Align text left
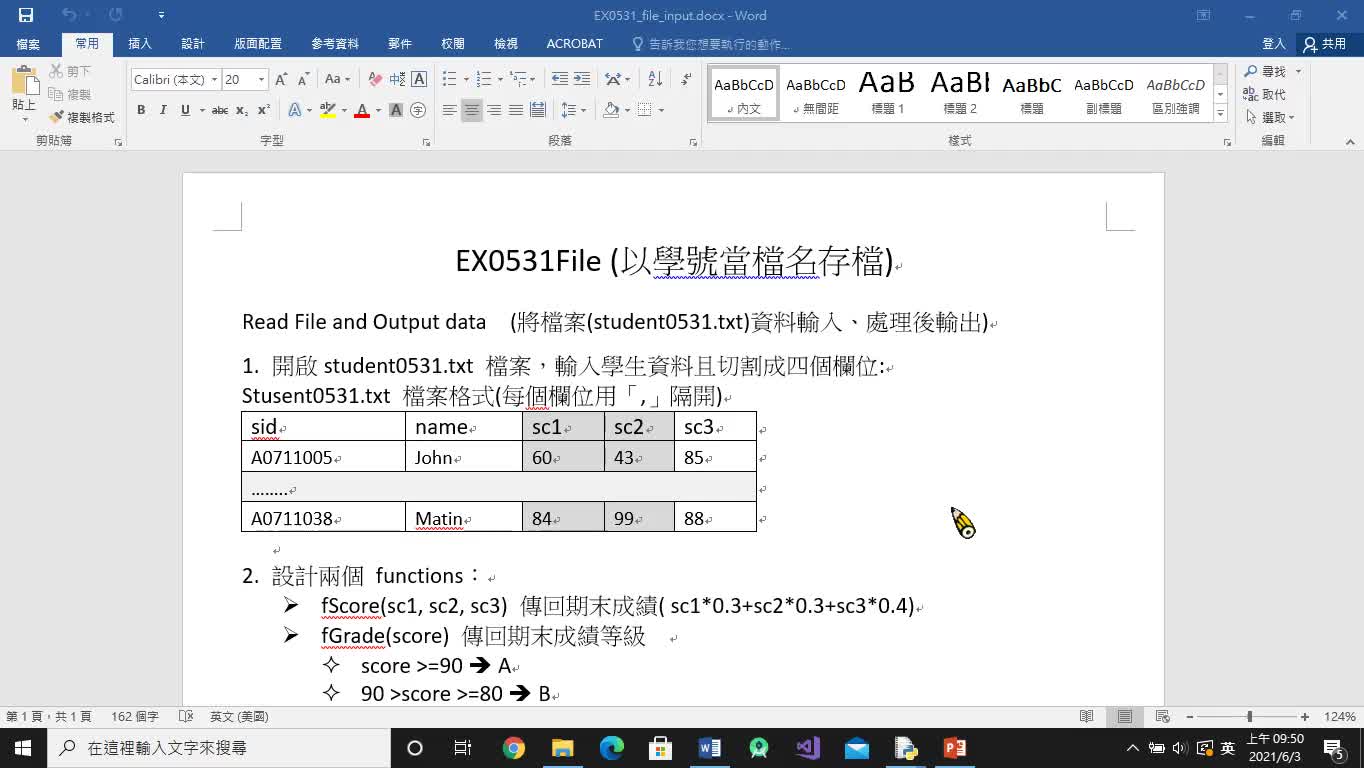The width and height of the screenshot is (1364, 768). point(450,110)
